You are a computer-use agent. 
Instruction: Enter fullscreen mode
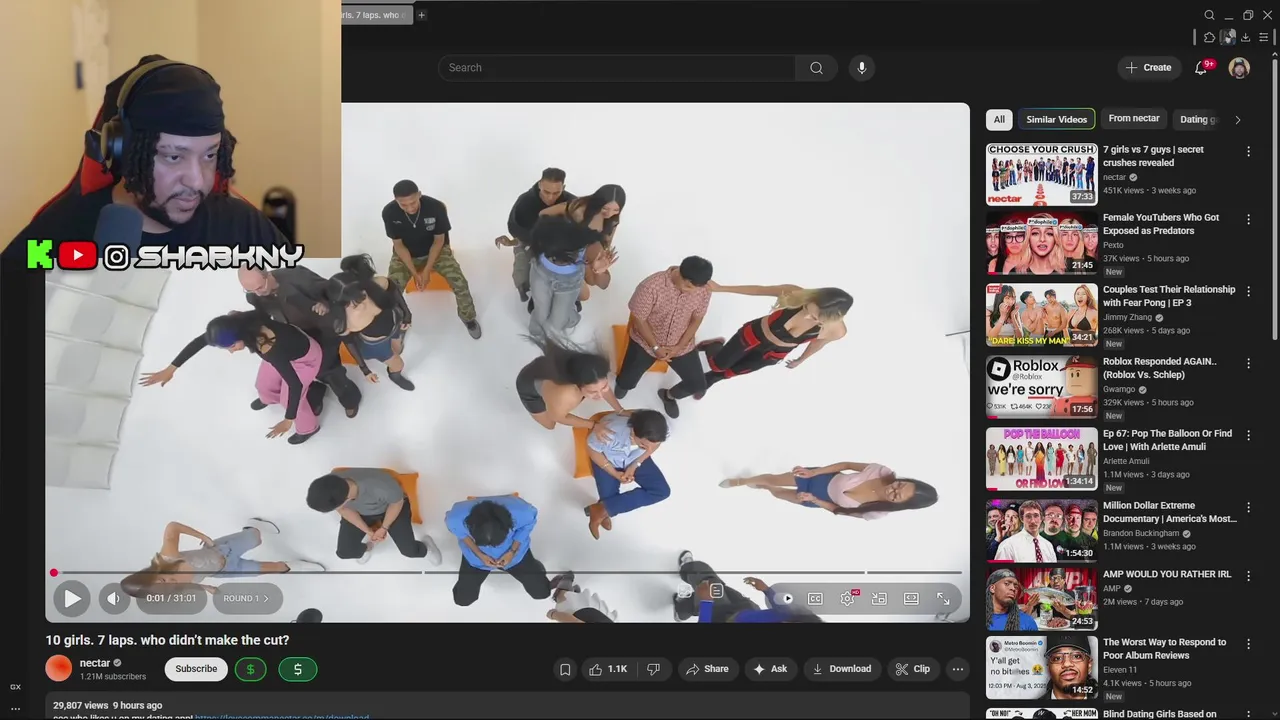tap(943, 599)
